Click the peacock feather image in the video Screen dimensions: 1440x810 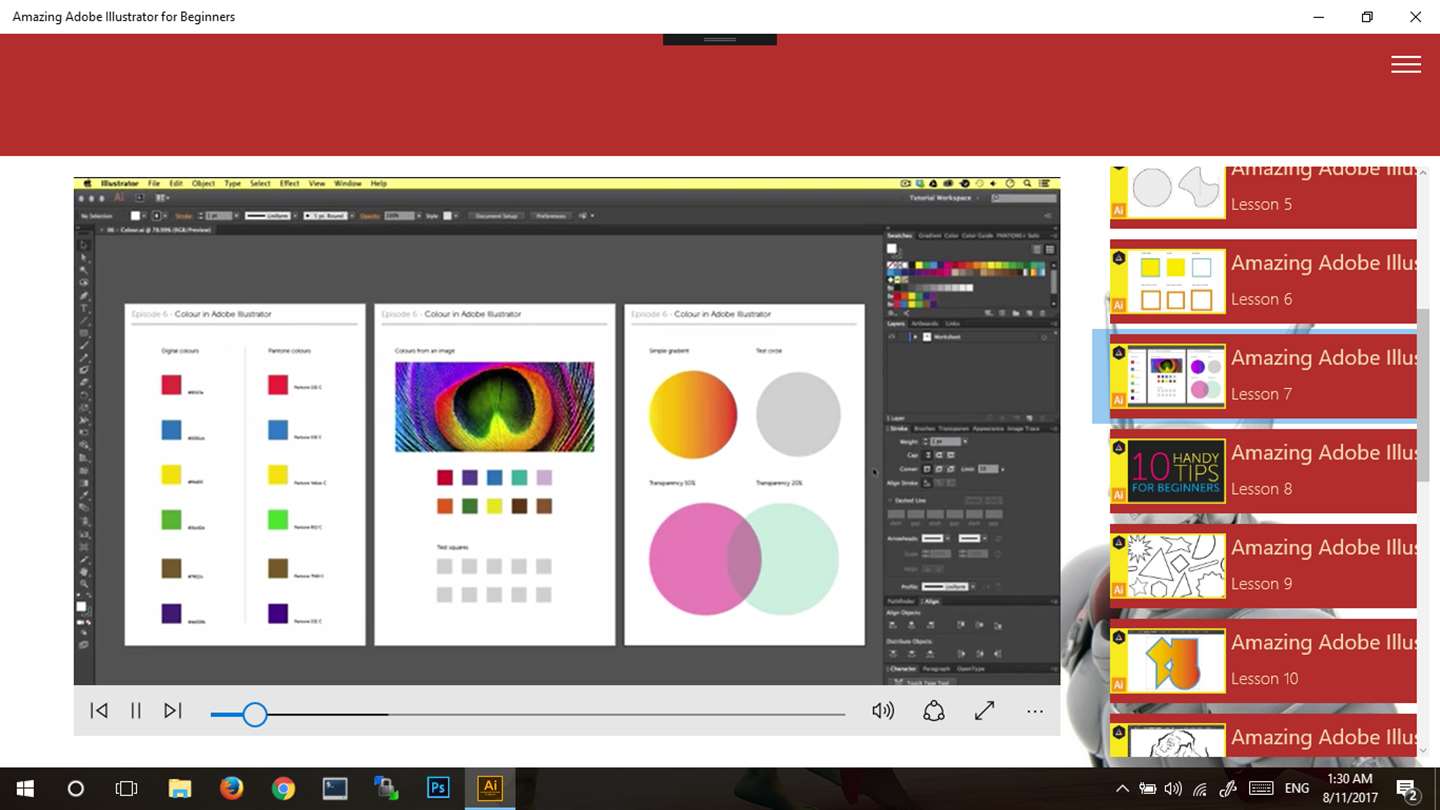click(494, 407)
